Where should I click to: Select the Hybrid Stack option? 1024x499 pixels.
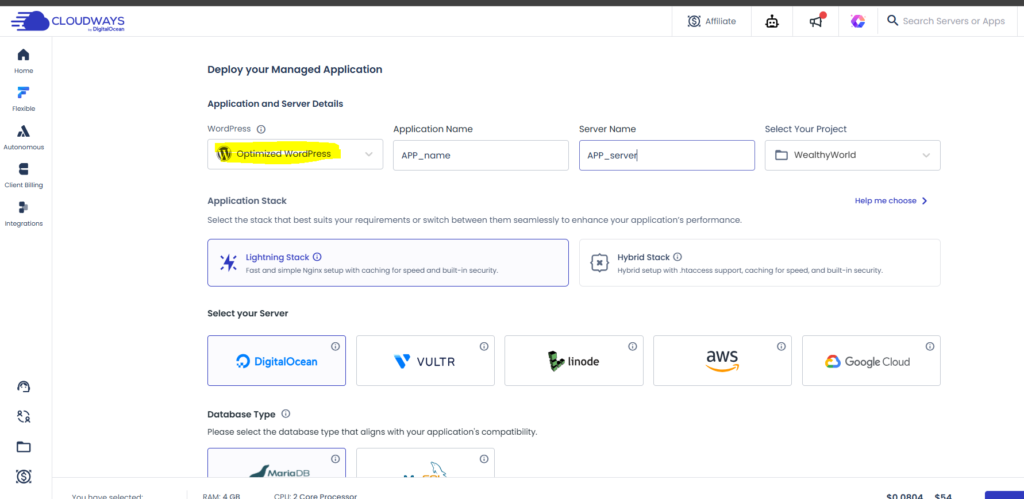(x=759, y=263)
